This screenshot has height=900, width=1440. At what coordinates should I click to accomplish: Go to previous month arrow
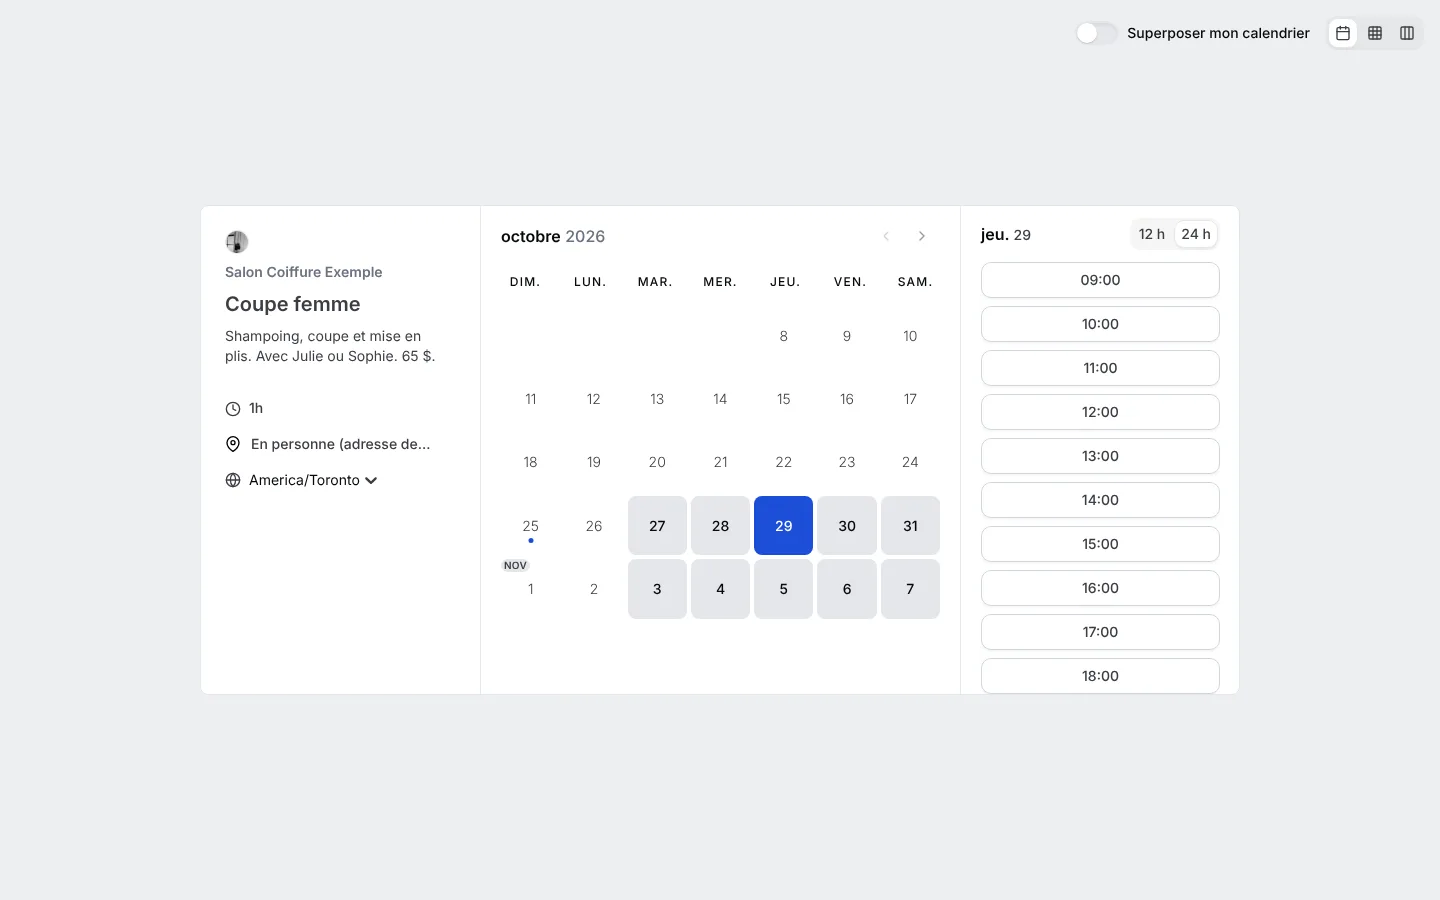[x=886, y=236]
